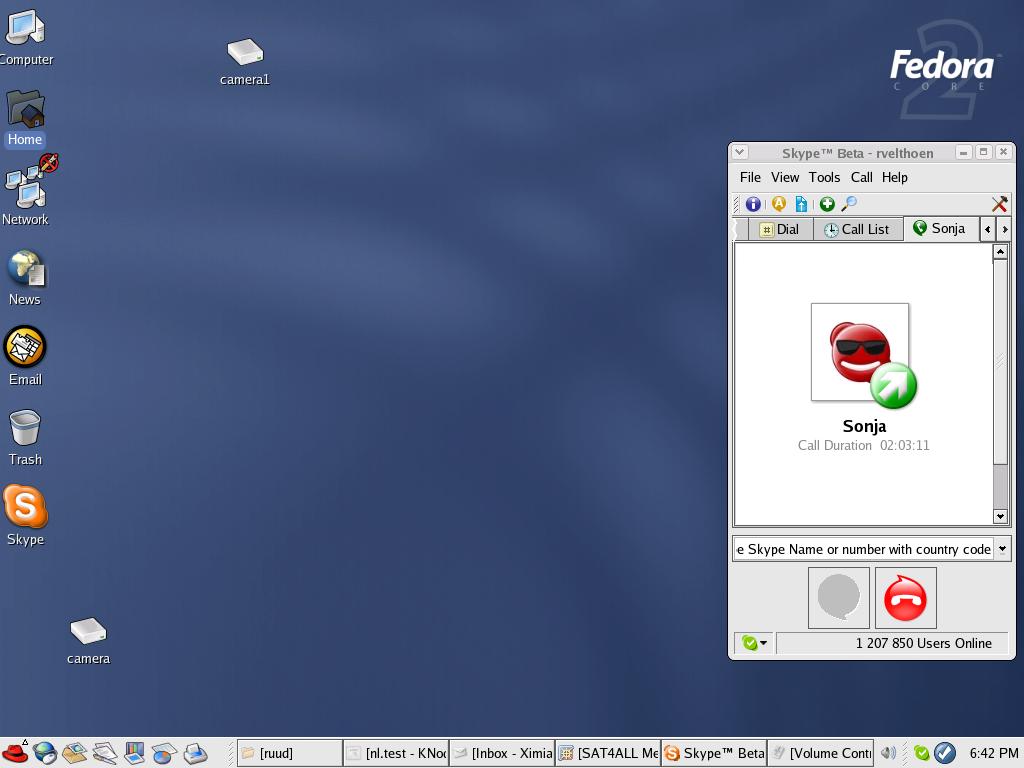
Task: Click the send file toolbar icon
Action: click(801, 204)
